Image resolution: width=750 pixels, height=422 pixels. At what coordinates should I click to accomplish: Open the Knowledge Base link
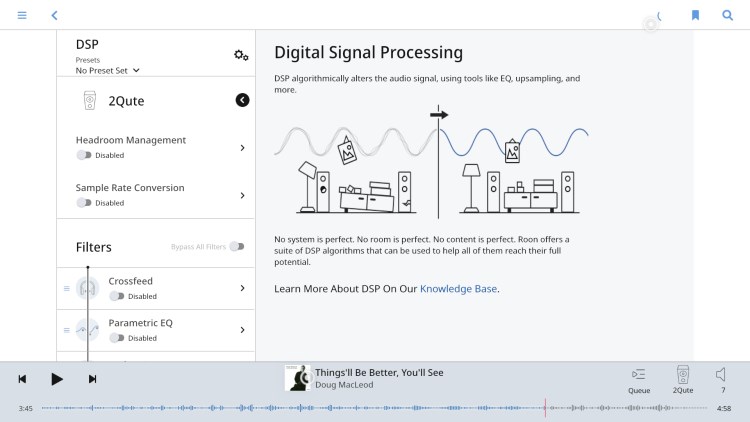tap(458, 289)
